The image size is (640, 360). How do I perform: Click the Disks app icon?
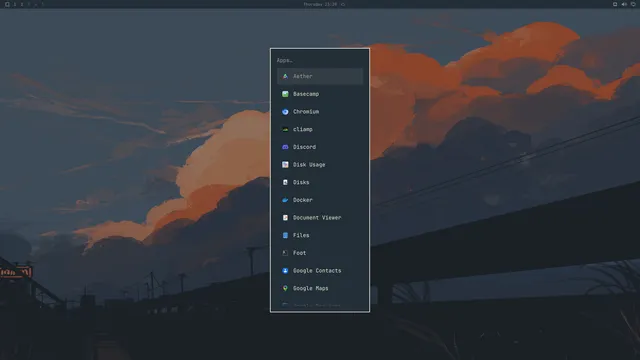285,182
